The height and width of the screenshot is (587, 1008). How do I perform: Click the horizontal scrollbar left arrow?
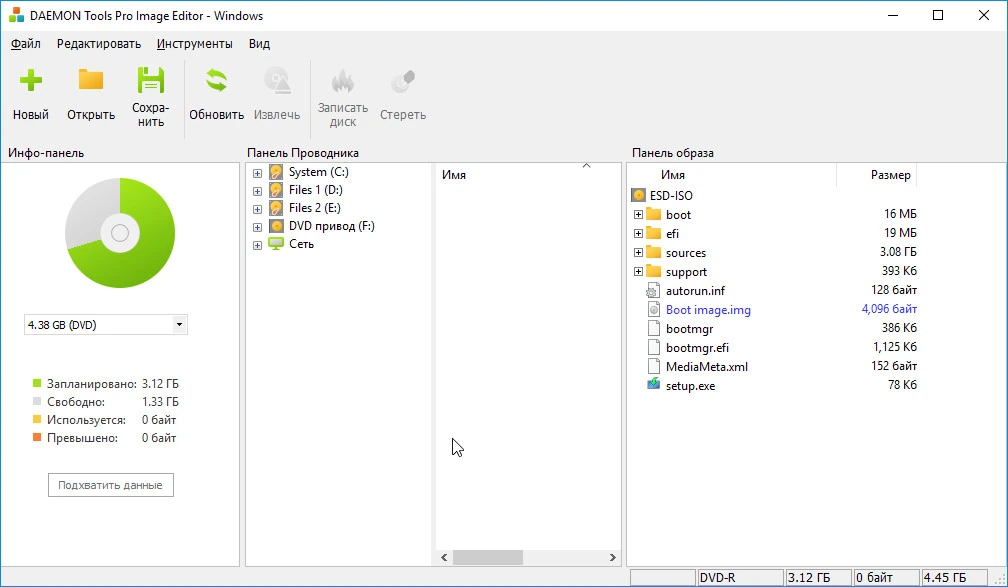coord(444,557)
